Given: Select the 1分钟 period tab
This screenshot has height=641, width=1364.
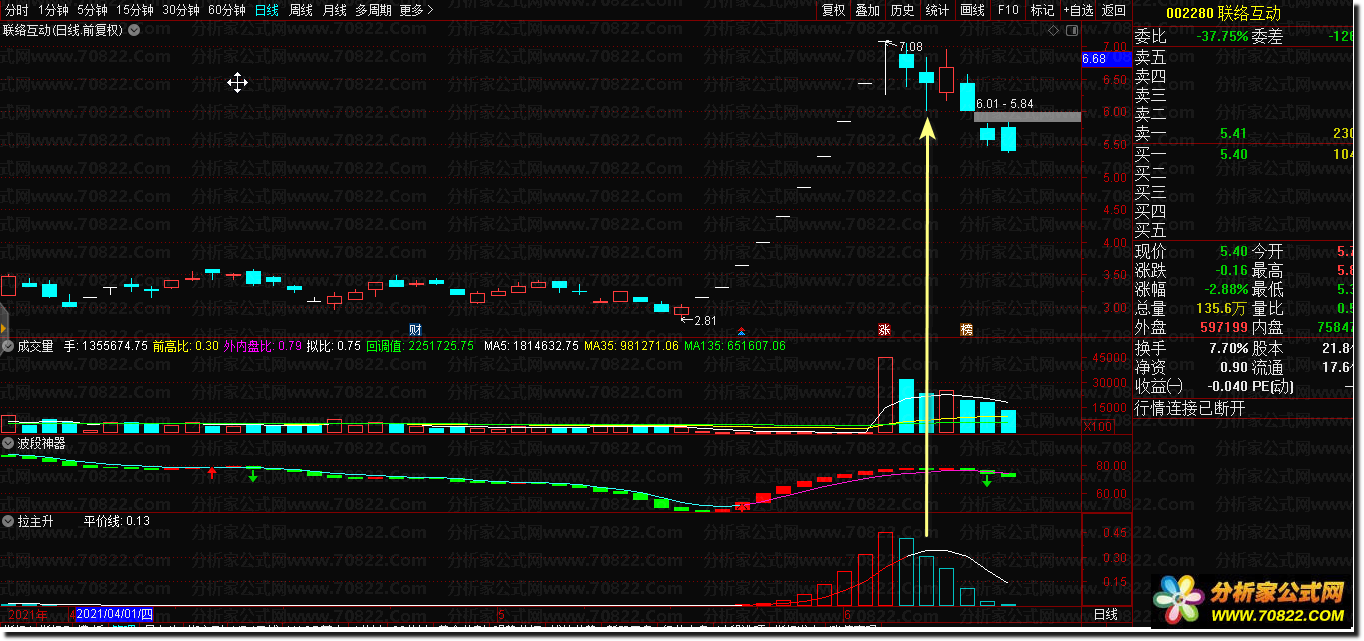Looking at the screenshot, I should coord(53,10).
